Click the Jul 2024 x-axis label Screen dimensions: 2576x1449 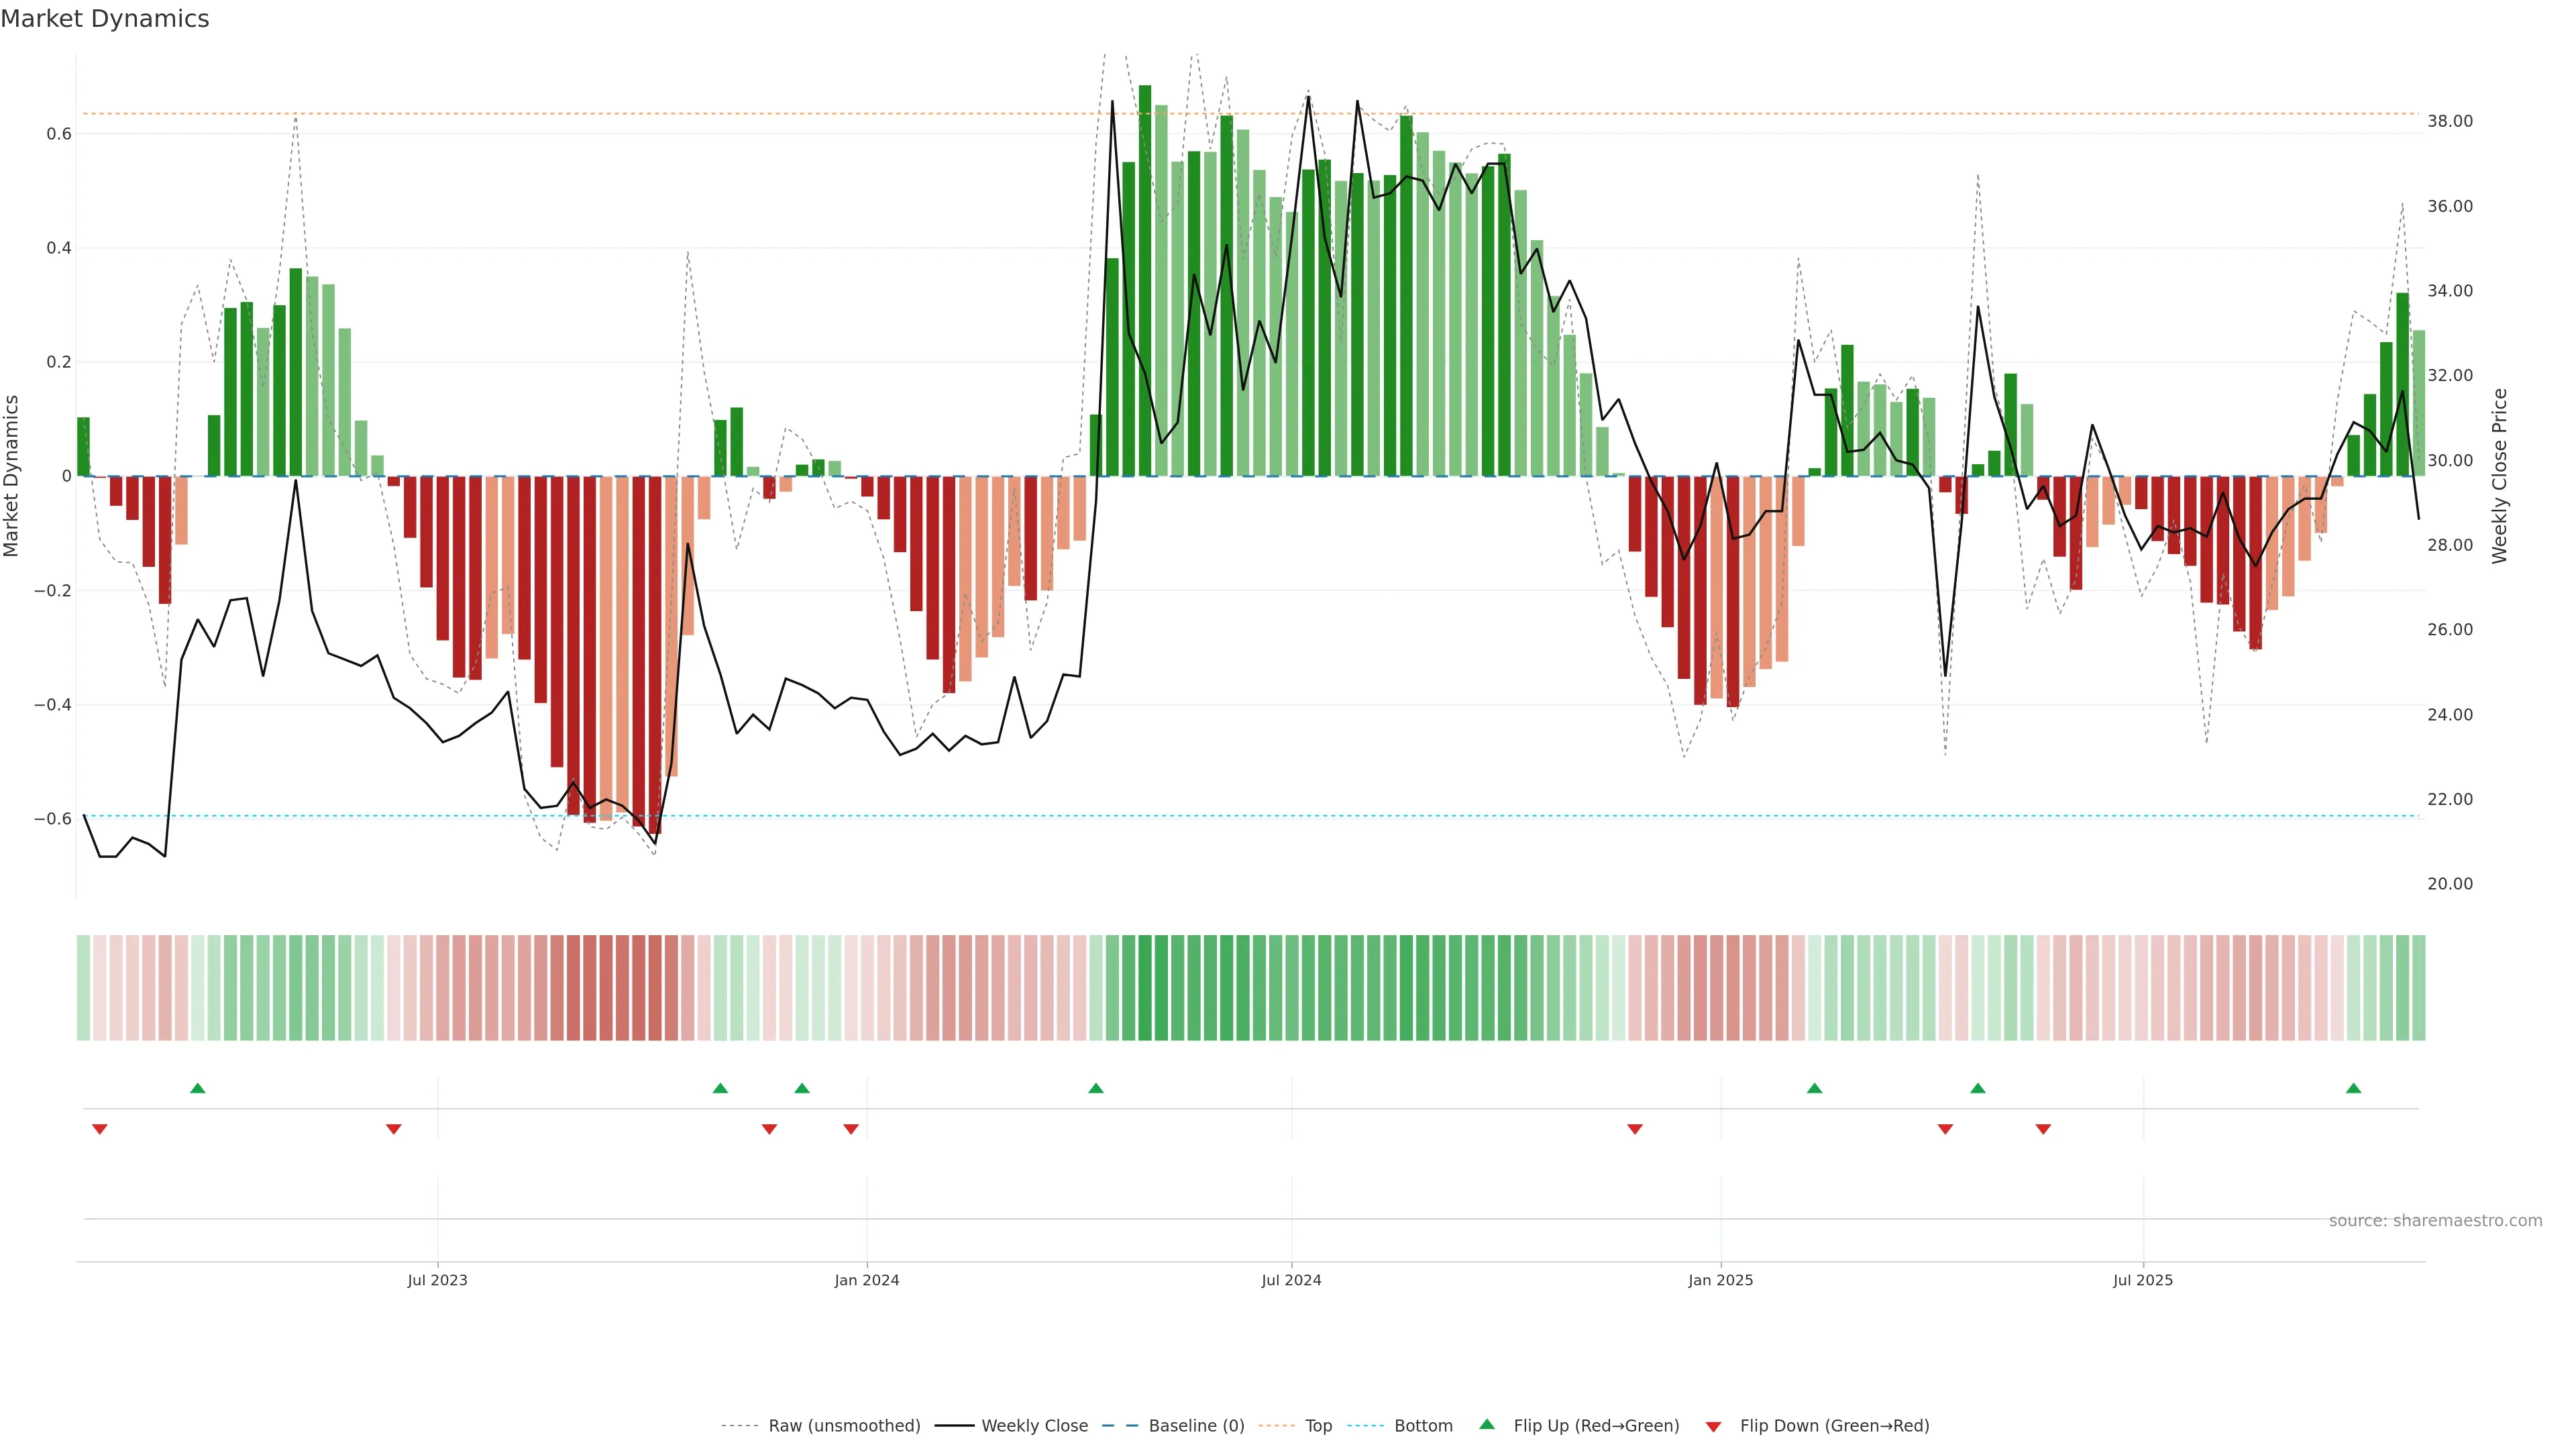(x=1291, y=1280)
